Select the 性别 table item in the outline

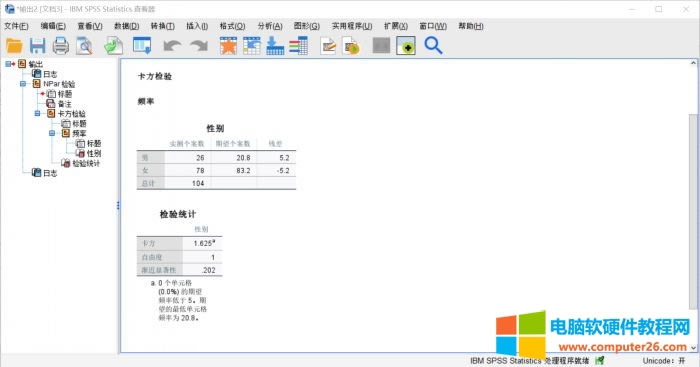click(x=94, y=154)
